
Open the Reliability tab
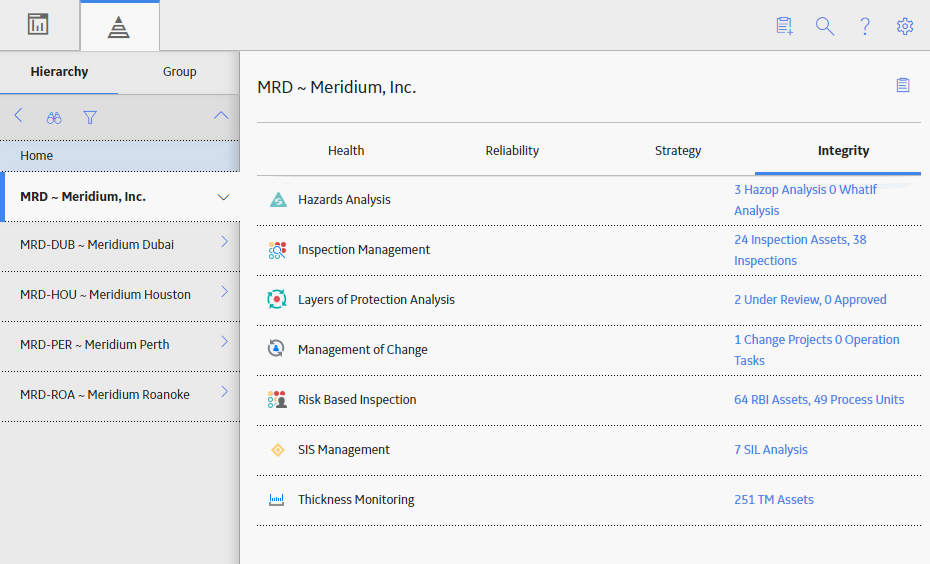click(512, 151)
